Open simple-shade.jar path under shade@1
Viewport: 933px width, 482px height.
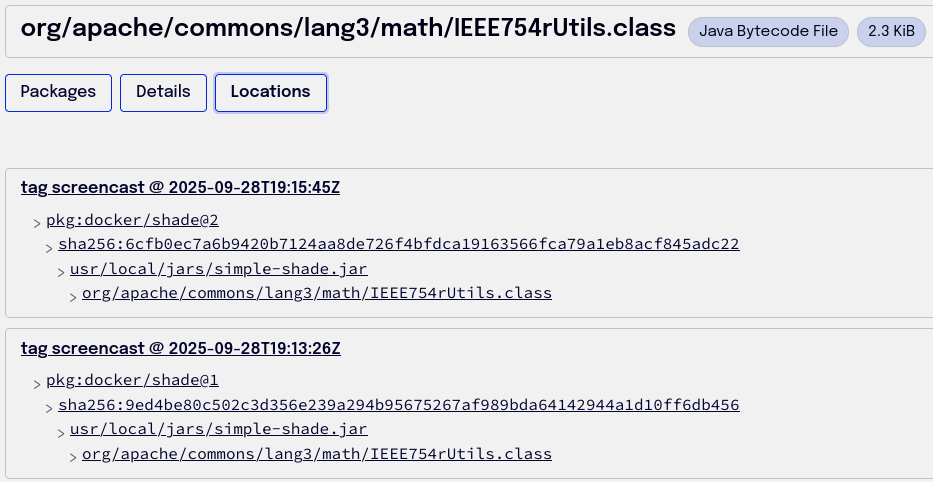click(x=218, y=430)
